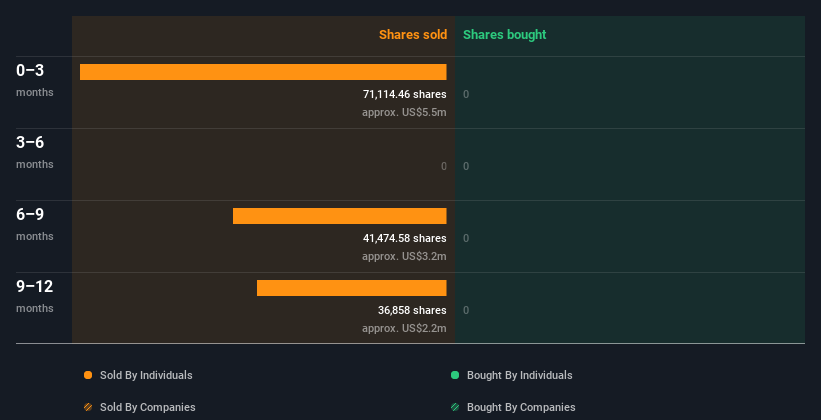Click the 71,114.46 shares value
Screen dimensions: 821x420
coord(405,94)
